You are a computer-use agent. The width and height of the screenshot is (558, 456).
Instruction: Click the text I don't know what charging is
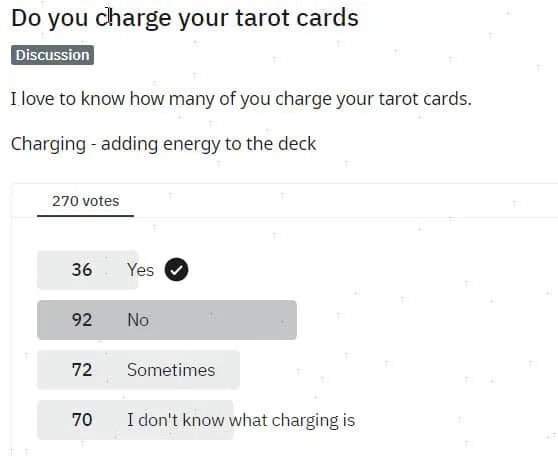pyautogui.click(x=241, y=420)
